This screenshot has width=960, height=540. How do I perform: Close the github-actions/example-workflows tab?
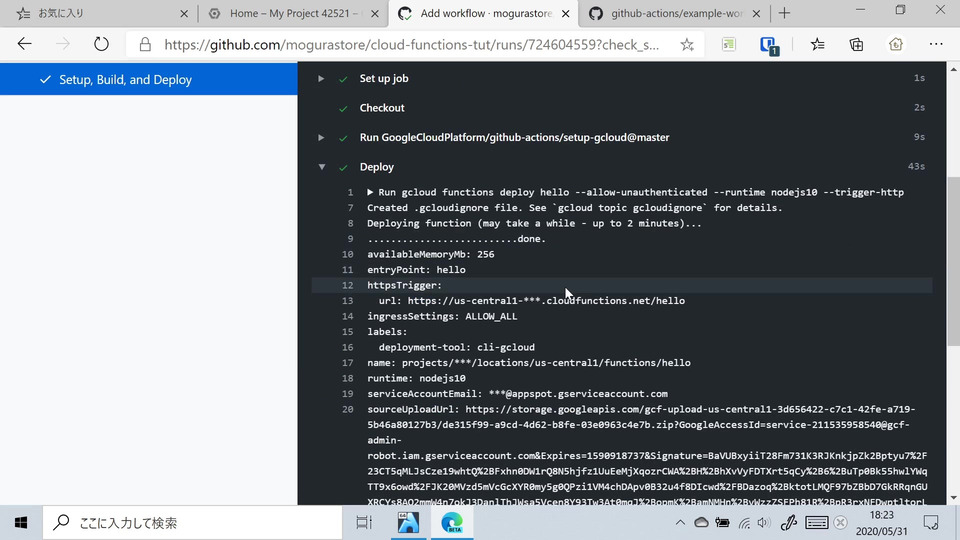[756, 13]
